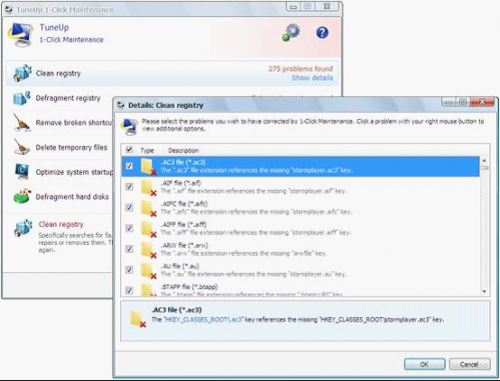Select the Remove broken shortcuts task
Viewport: 500px width, 381px height.
click(74, 123)
